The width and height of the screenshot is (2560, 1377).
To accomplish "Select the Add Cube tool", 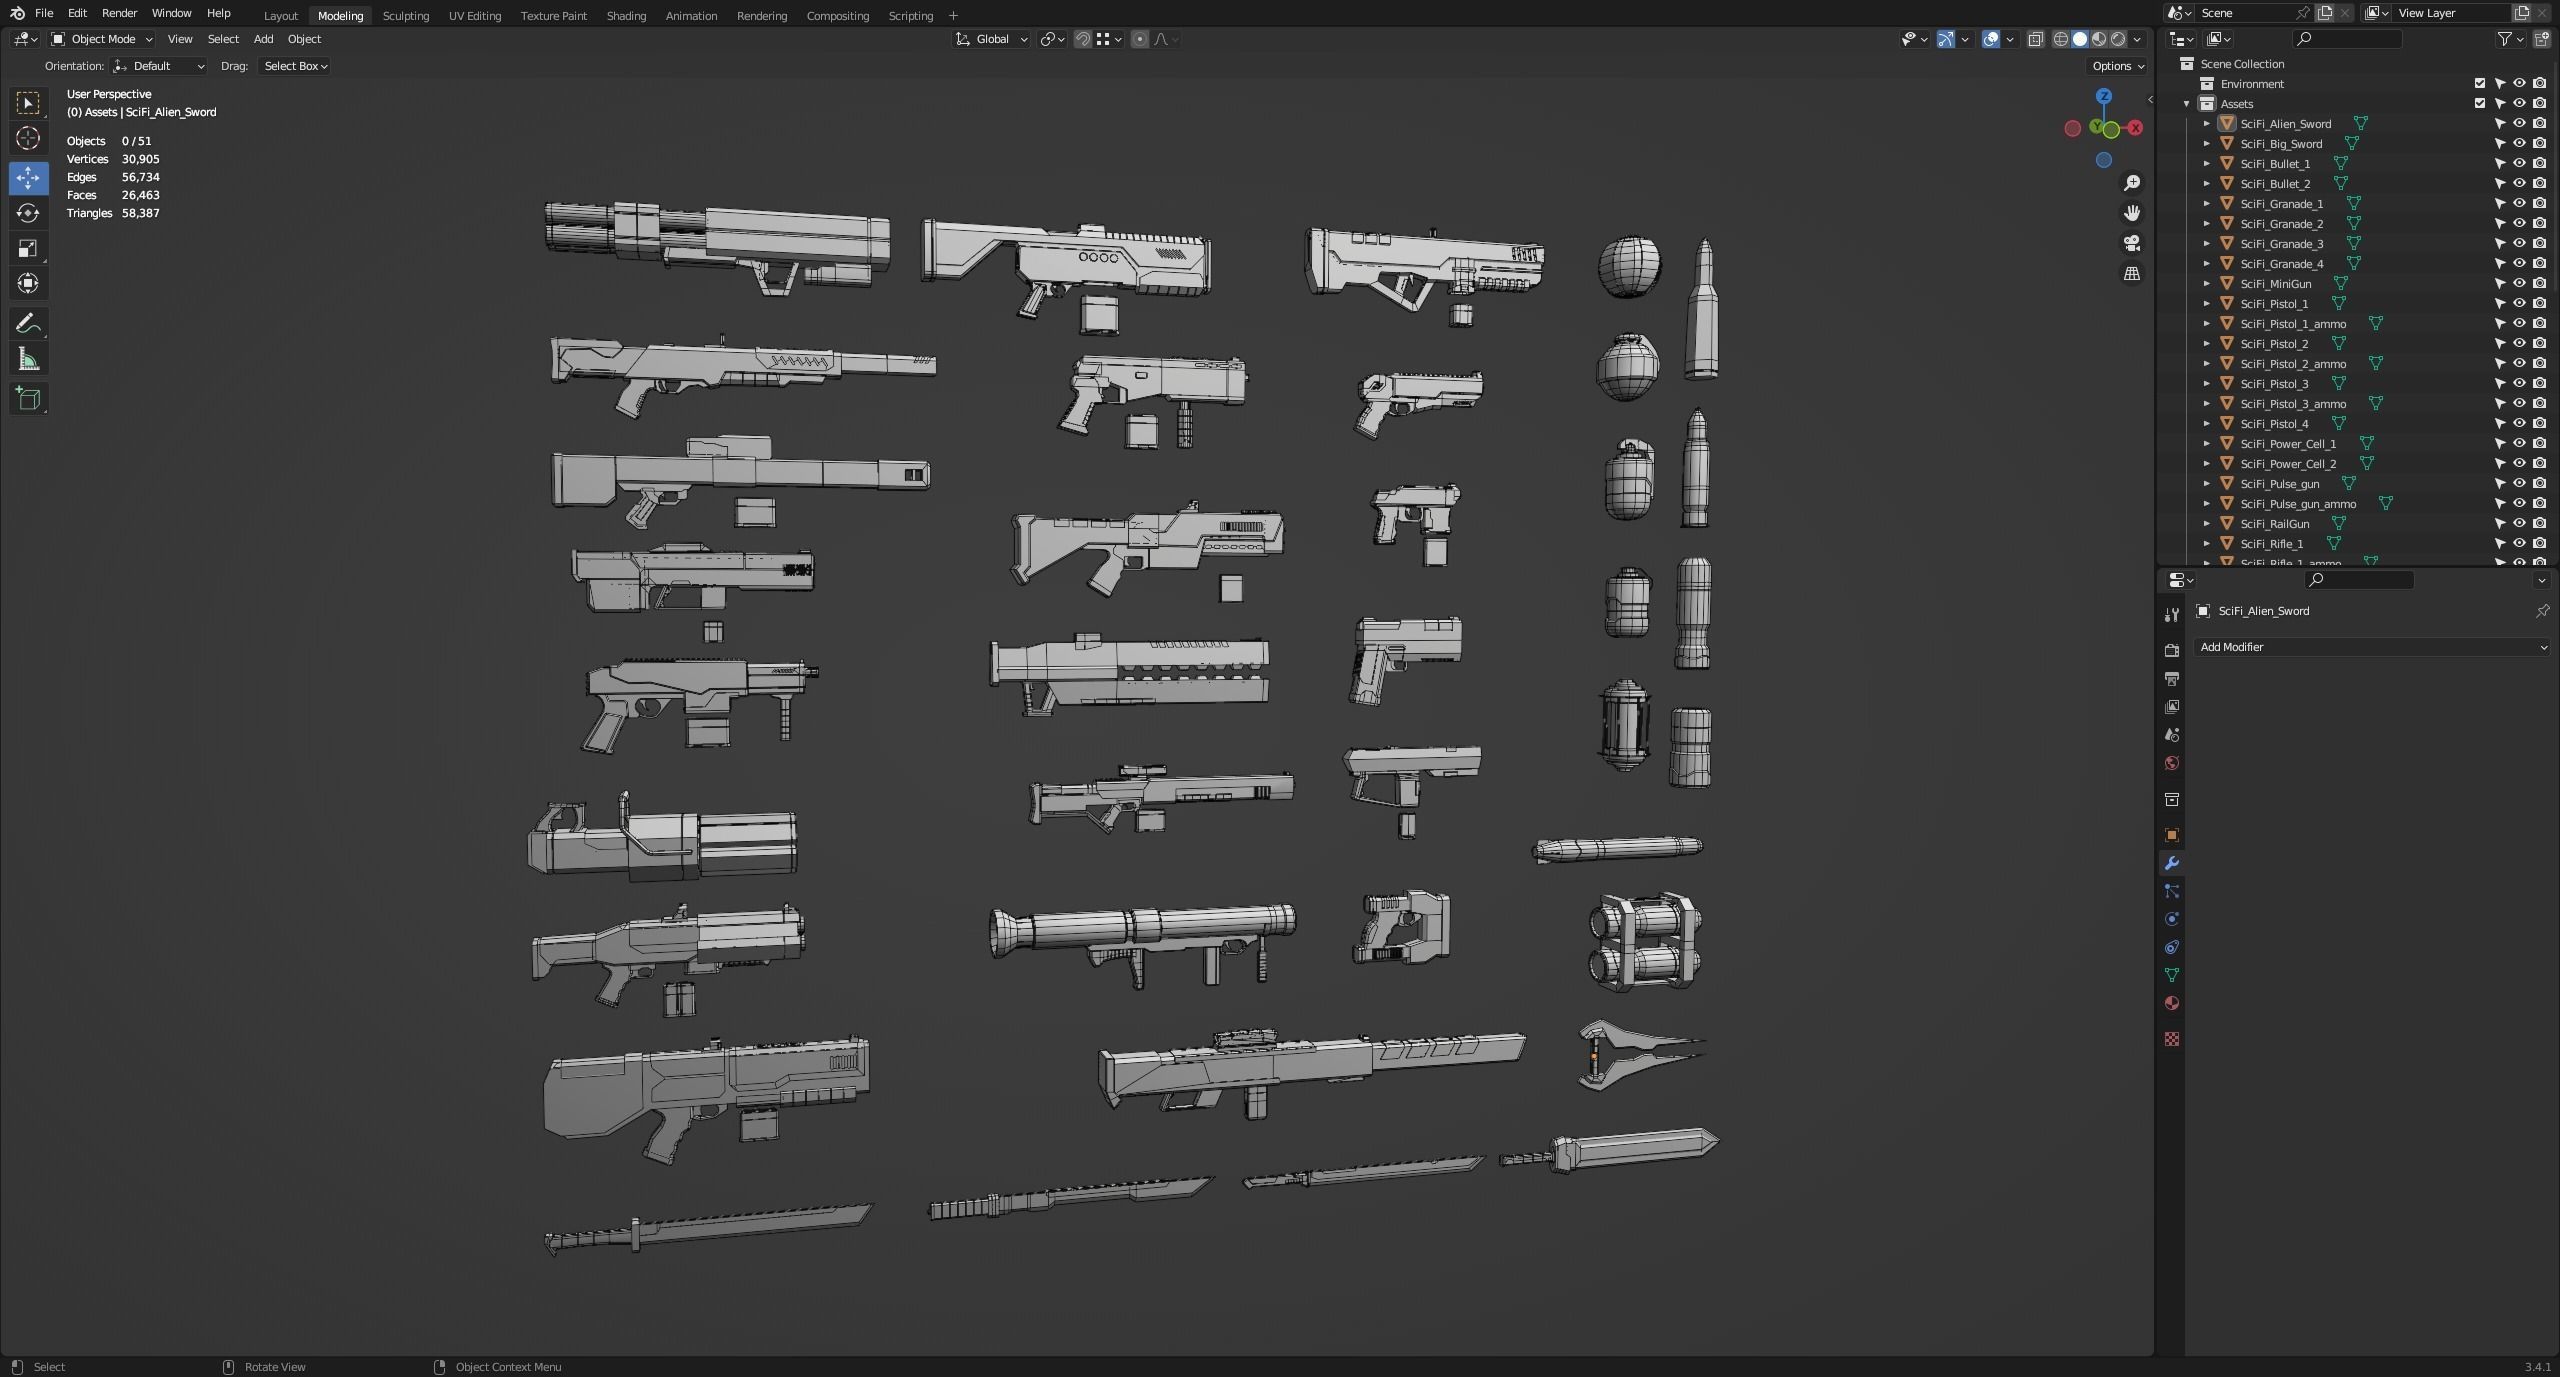I will pos(28,399).
